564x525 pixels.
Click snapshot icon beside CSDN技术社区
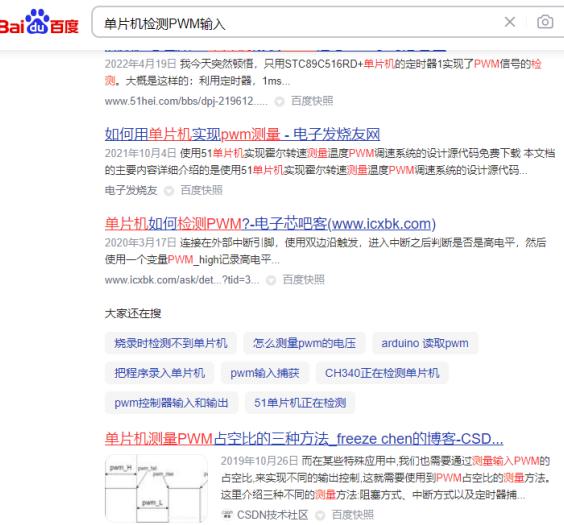[x=320, y=515]
